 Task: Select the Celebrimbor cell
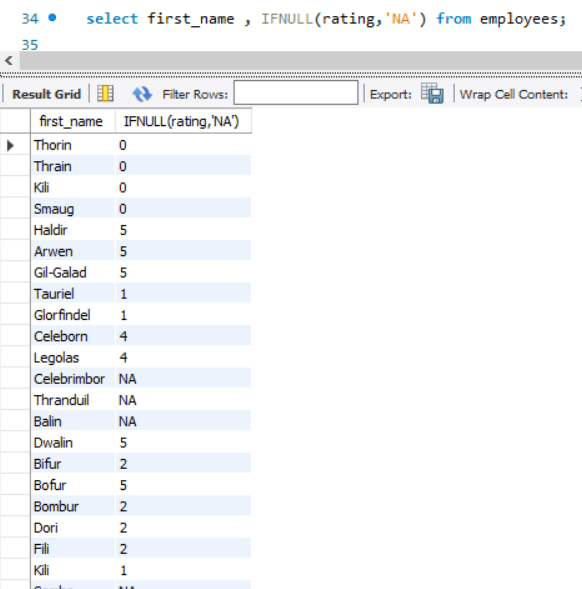(73, 379)
